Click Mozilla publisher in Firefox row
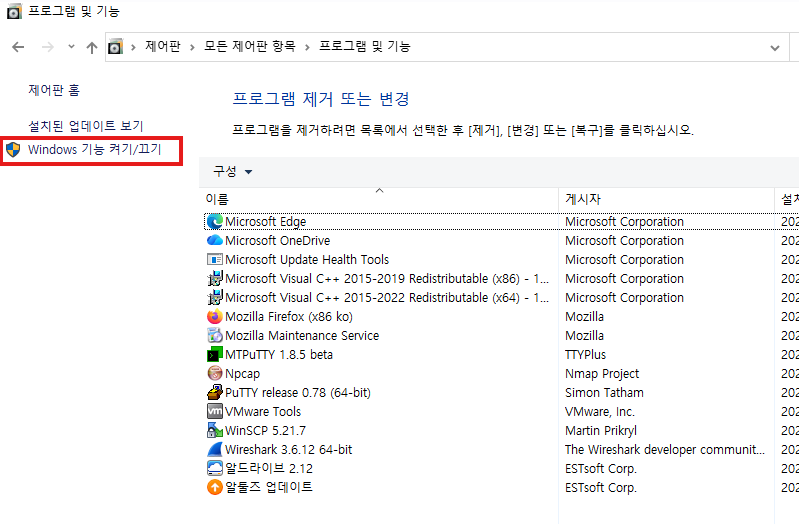 584,316
